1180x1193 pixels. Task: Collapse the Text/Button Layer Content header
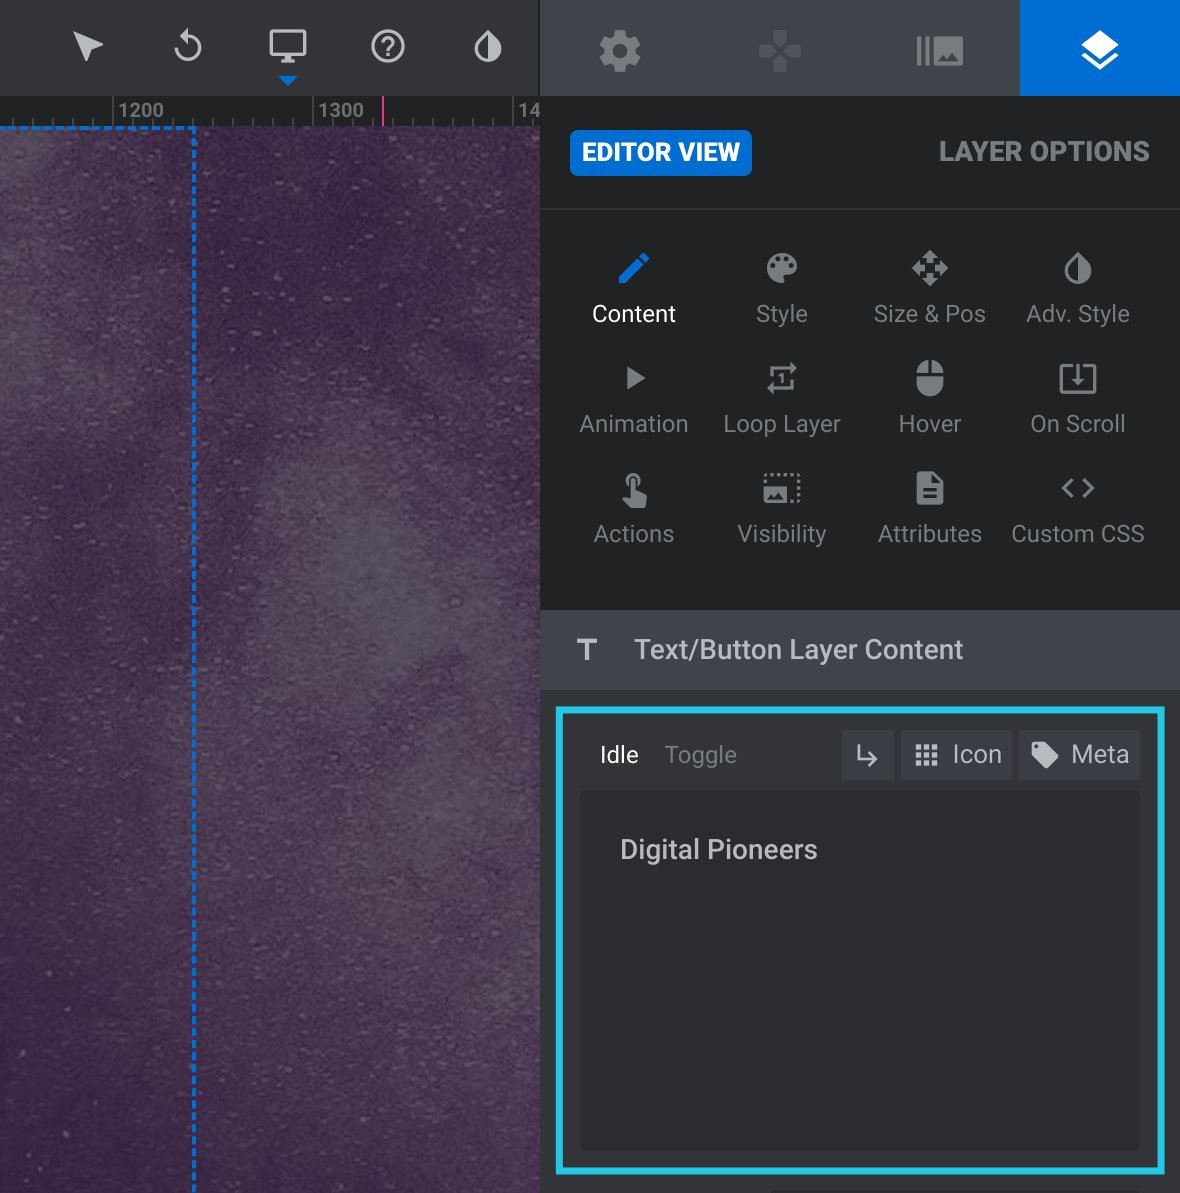tap(860, 650)
